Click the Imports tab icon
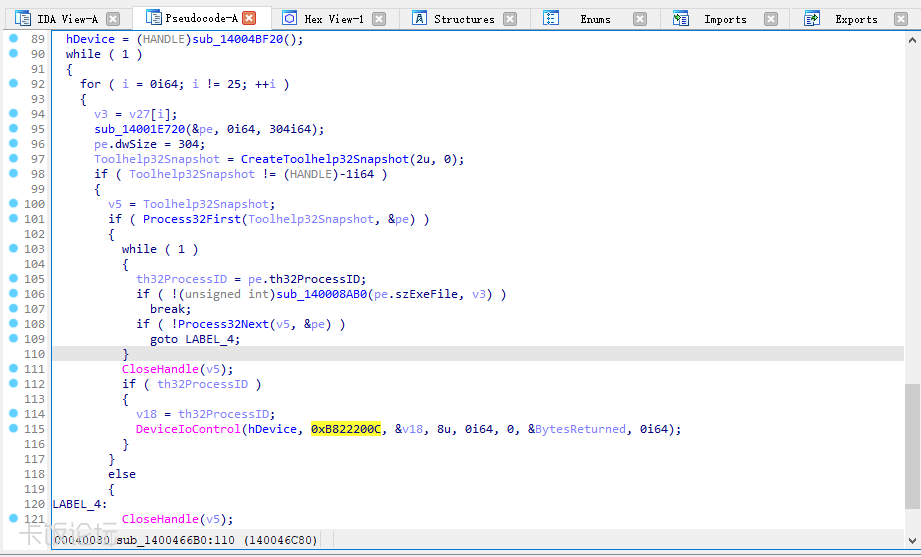 coord(681,18)
